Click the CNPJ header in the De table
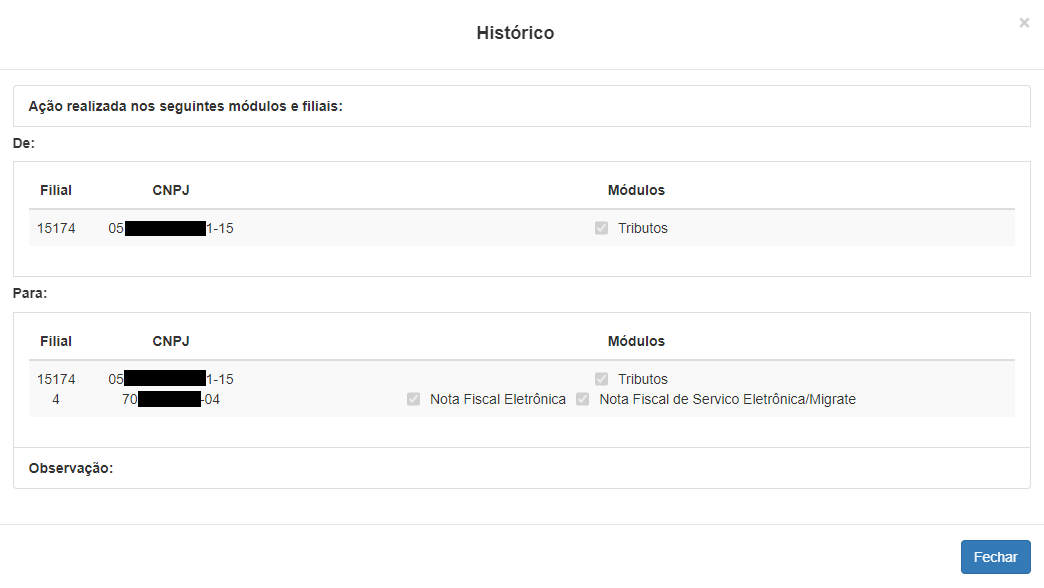The image size is (1044, 588). (170, 190)
